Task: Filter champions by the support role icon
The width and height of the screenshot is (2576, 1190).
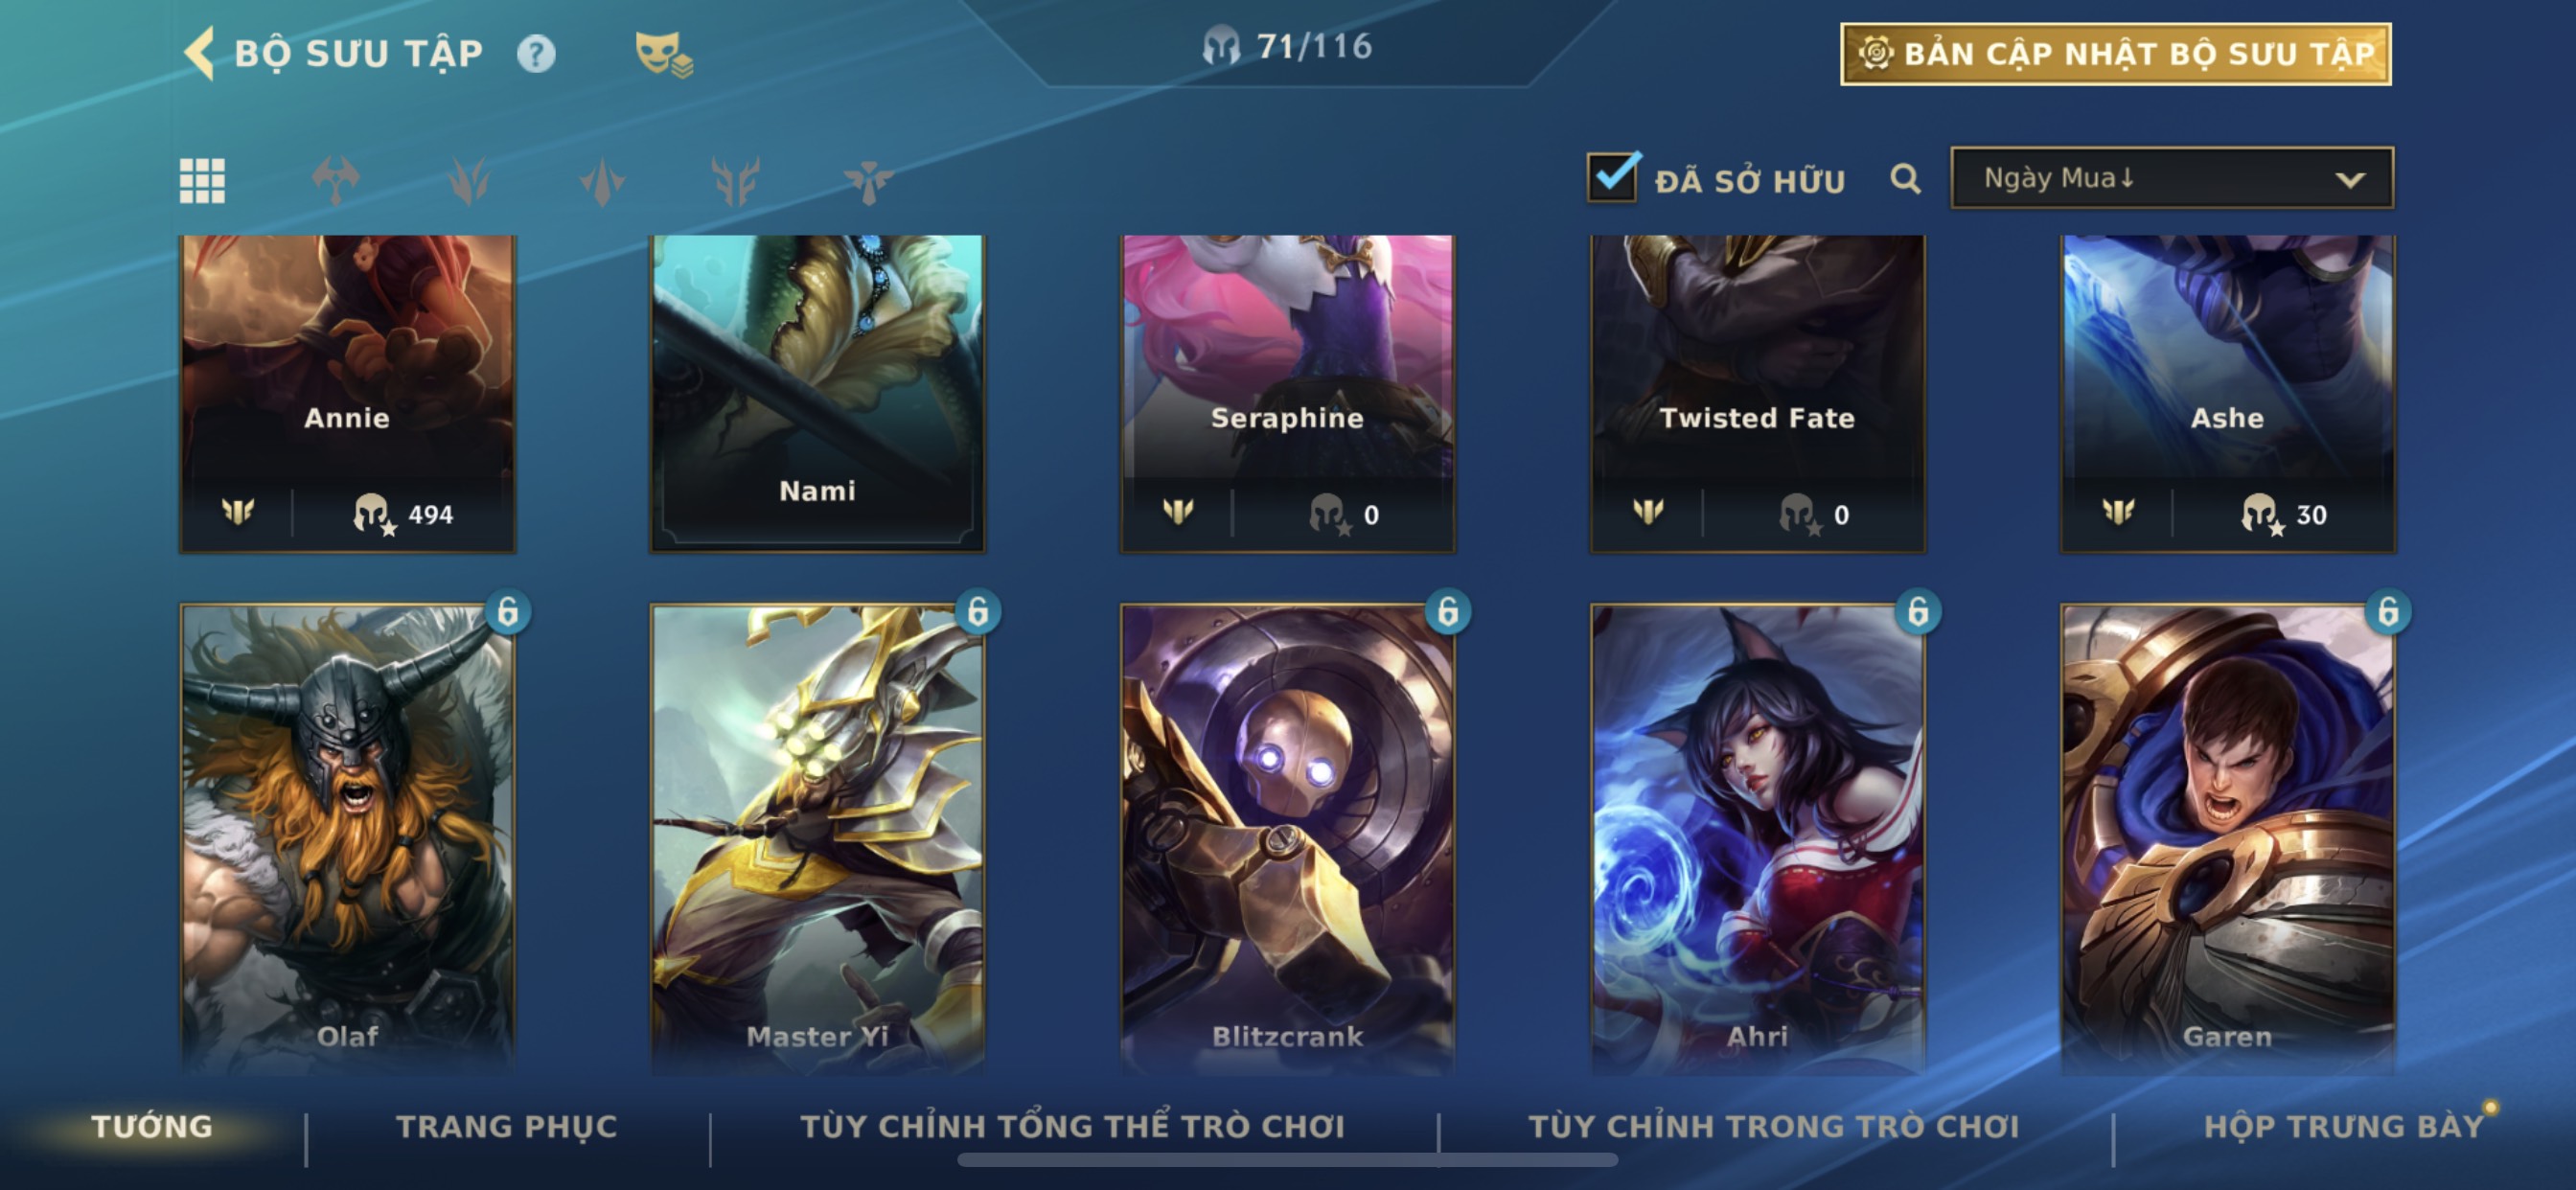Action: coord(868,181)
